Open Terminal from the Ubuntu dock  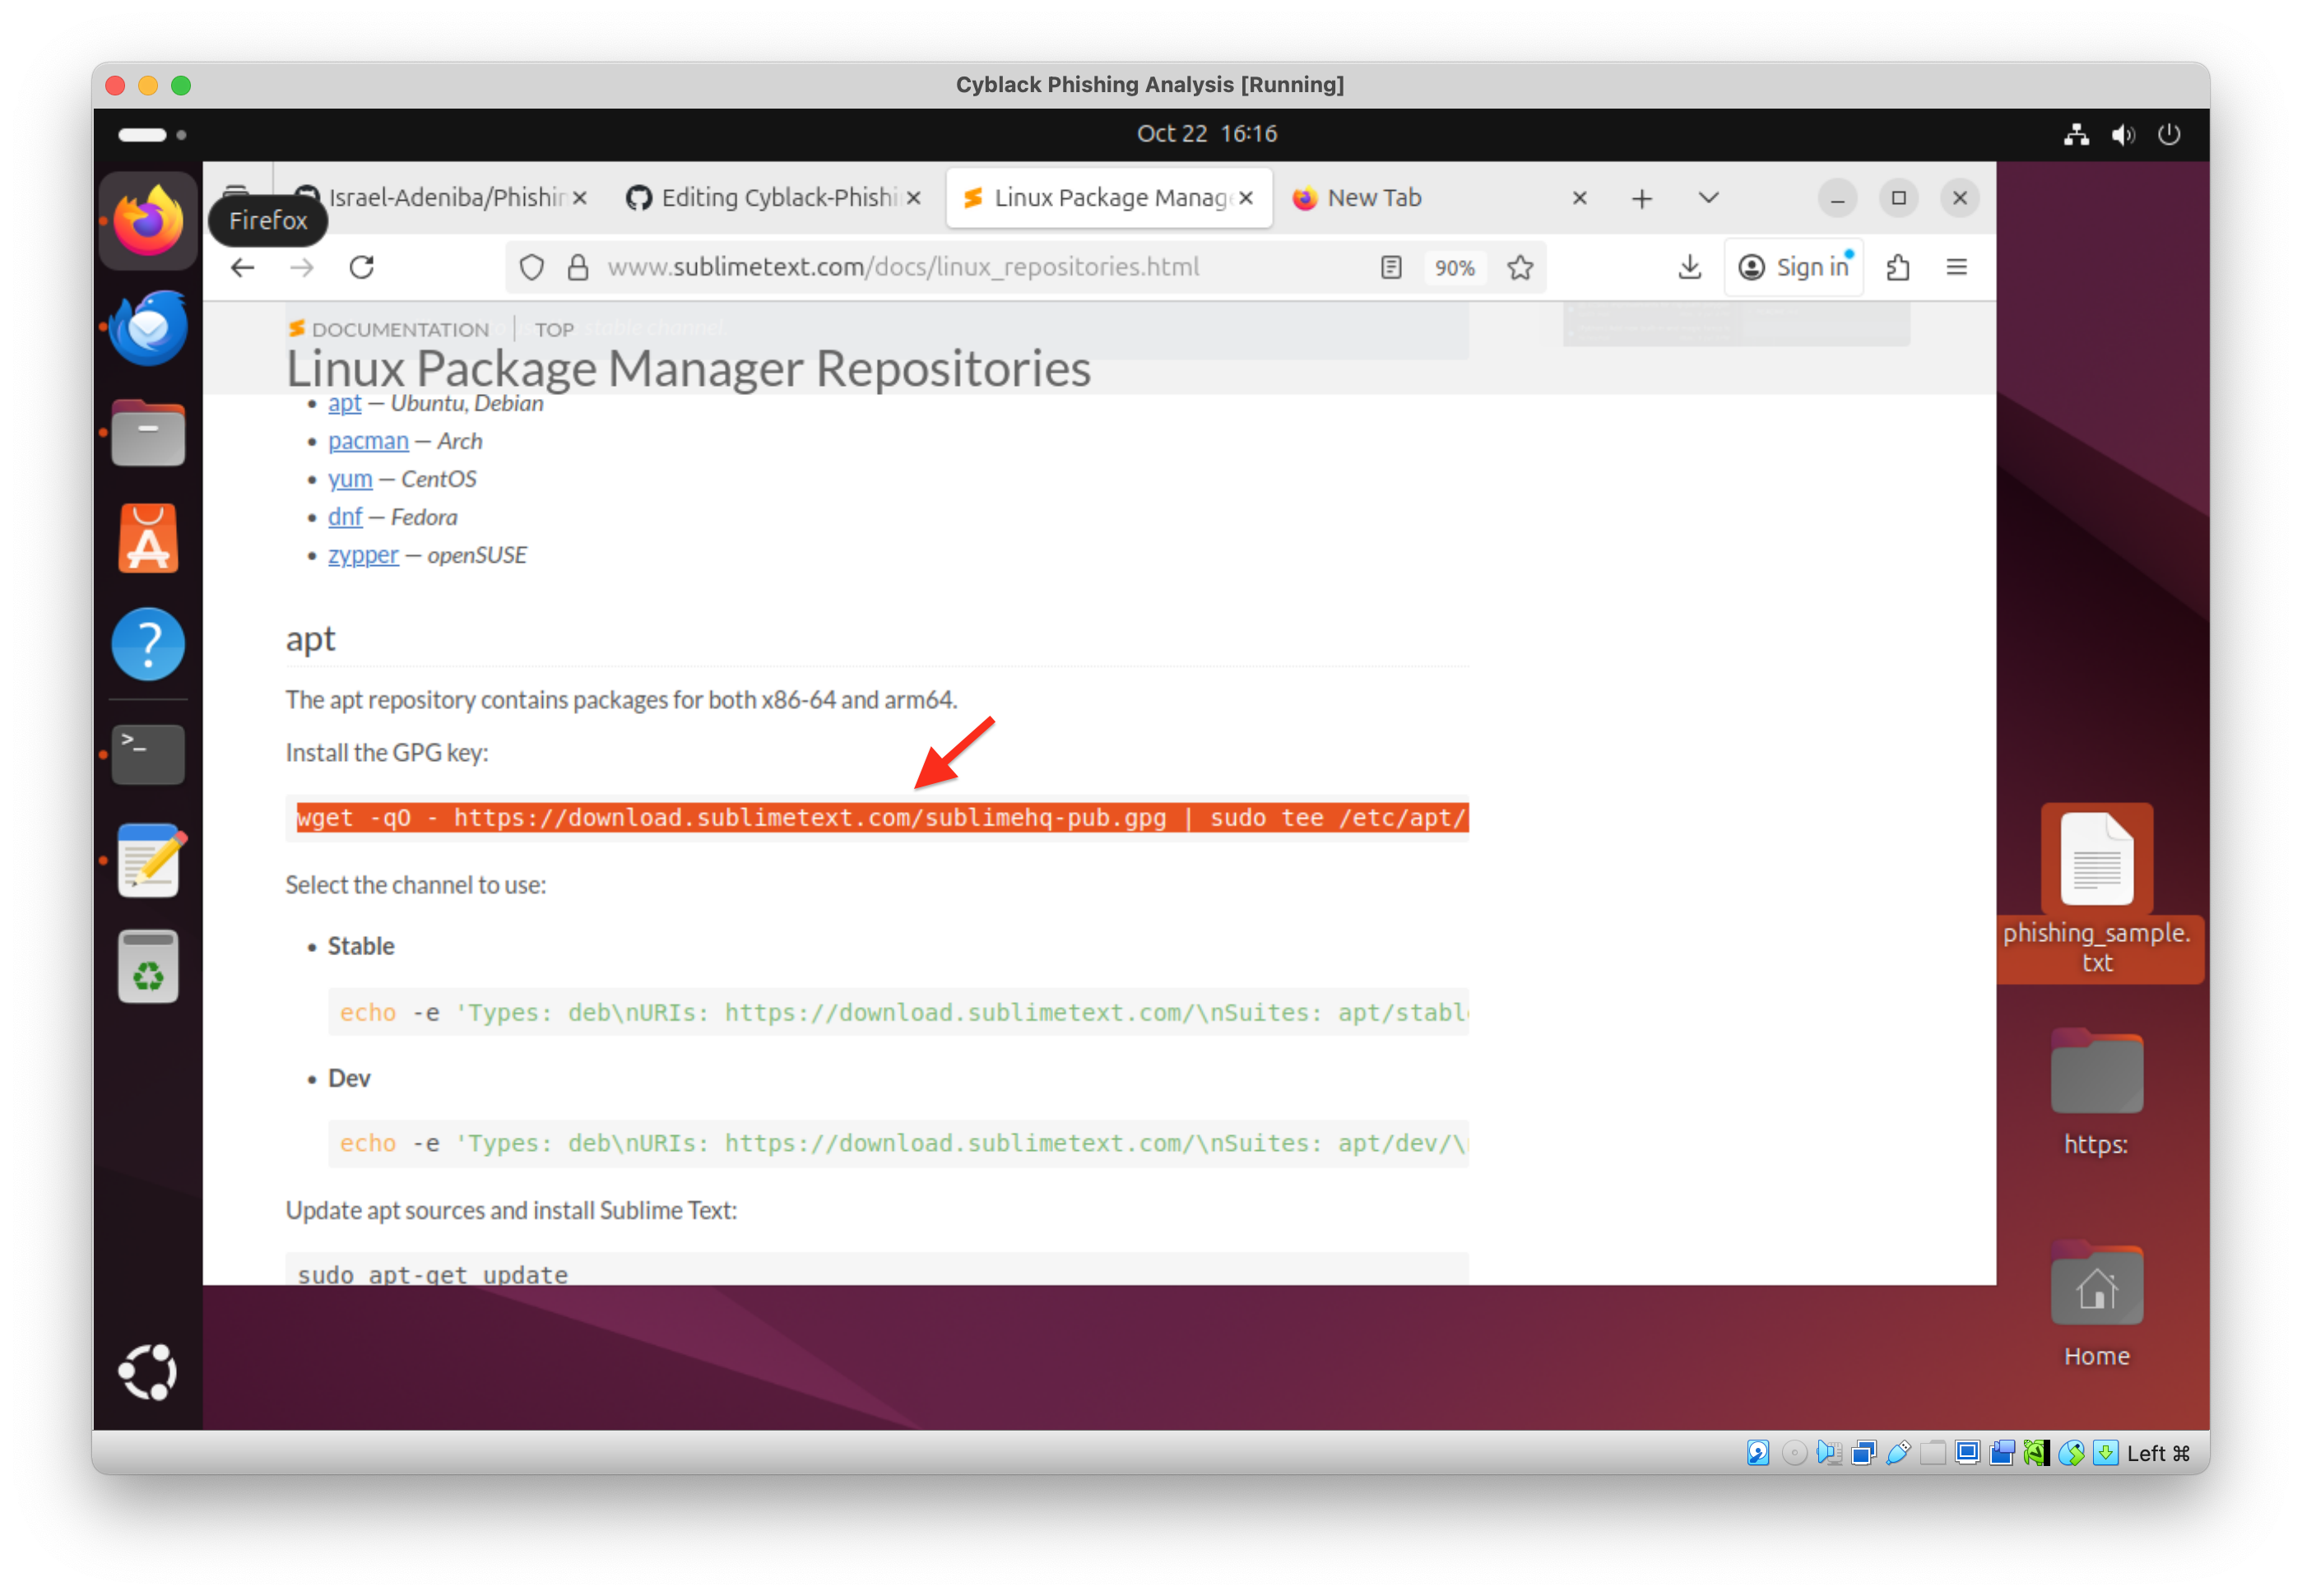[x=148, y=754]
